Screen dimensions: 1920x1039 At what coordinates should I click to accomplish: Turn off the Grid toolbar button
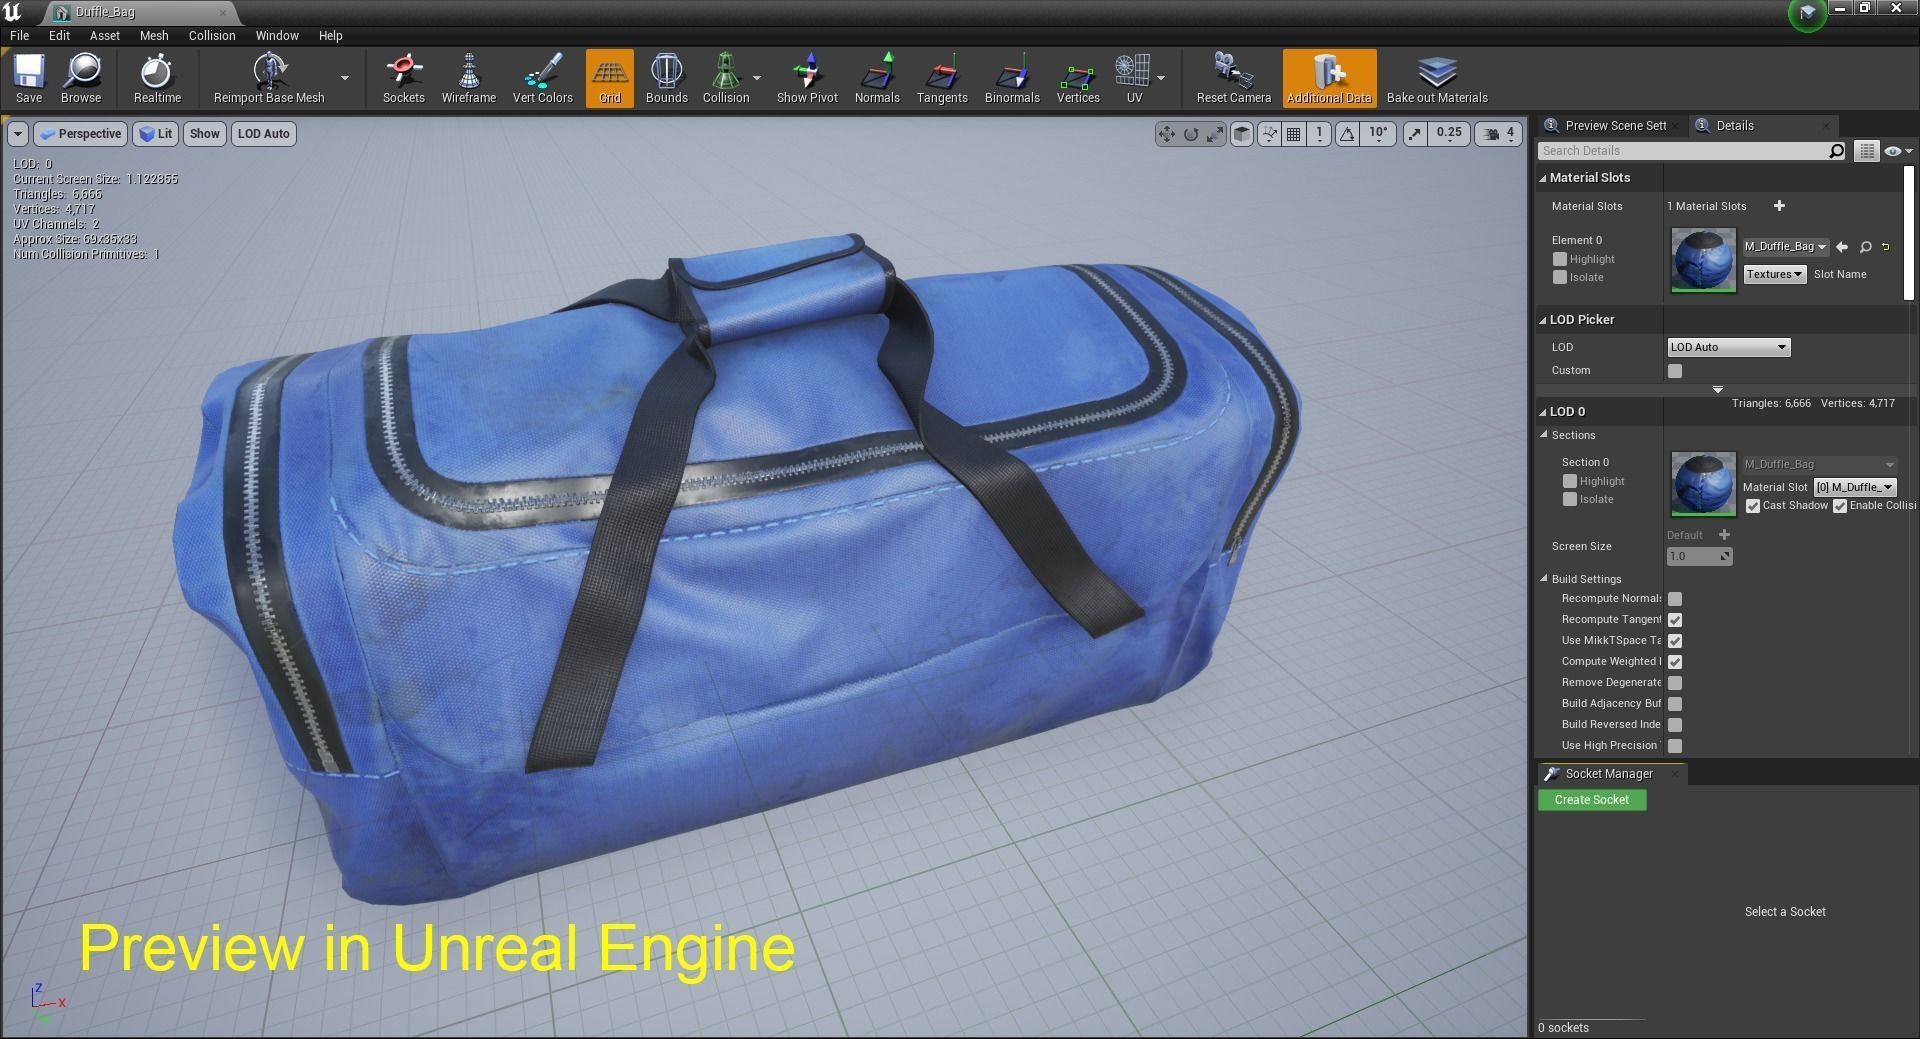click(x=610, y=78)
